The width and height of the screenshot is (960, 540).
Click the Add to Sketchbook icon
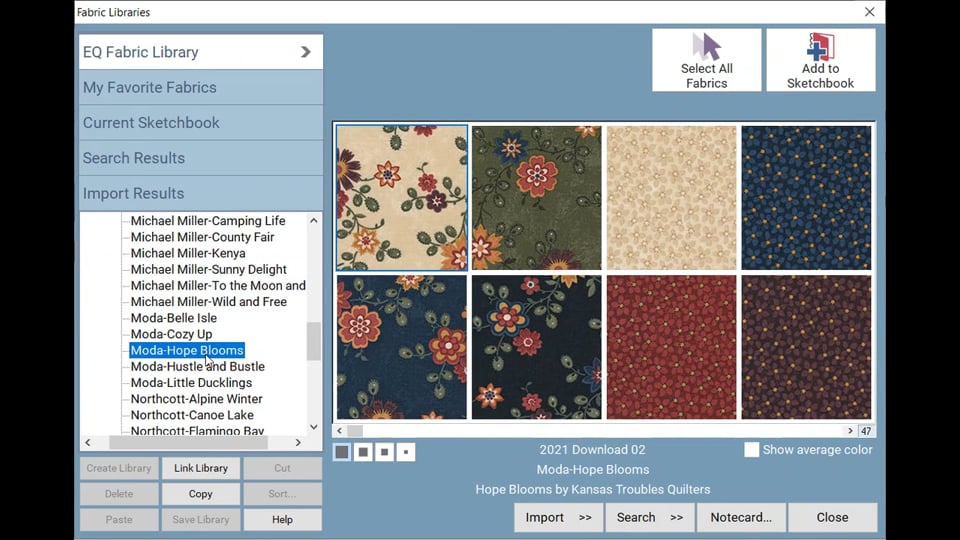[x=820, y=60]
